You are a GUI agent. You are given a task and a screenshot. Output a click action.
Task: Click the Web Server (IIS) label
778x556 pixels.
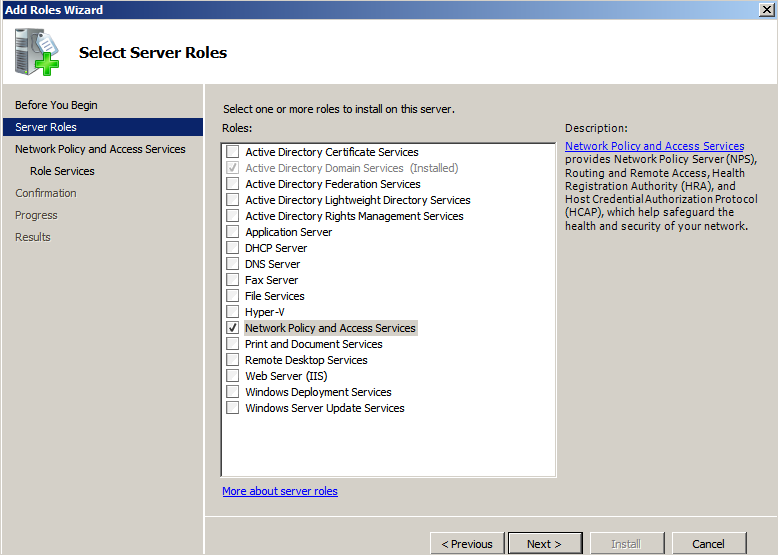[x=286, y=376]
